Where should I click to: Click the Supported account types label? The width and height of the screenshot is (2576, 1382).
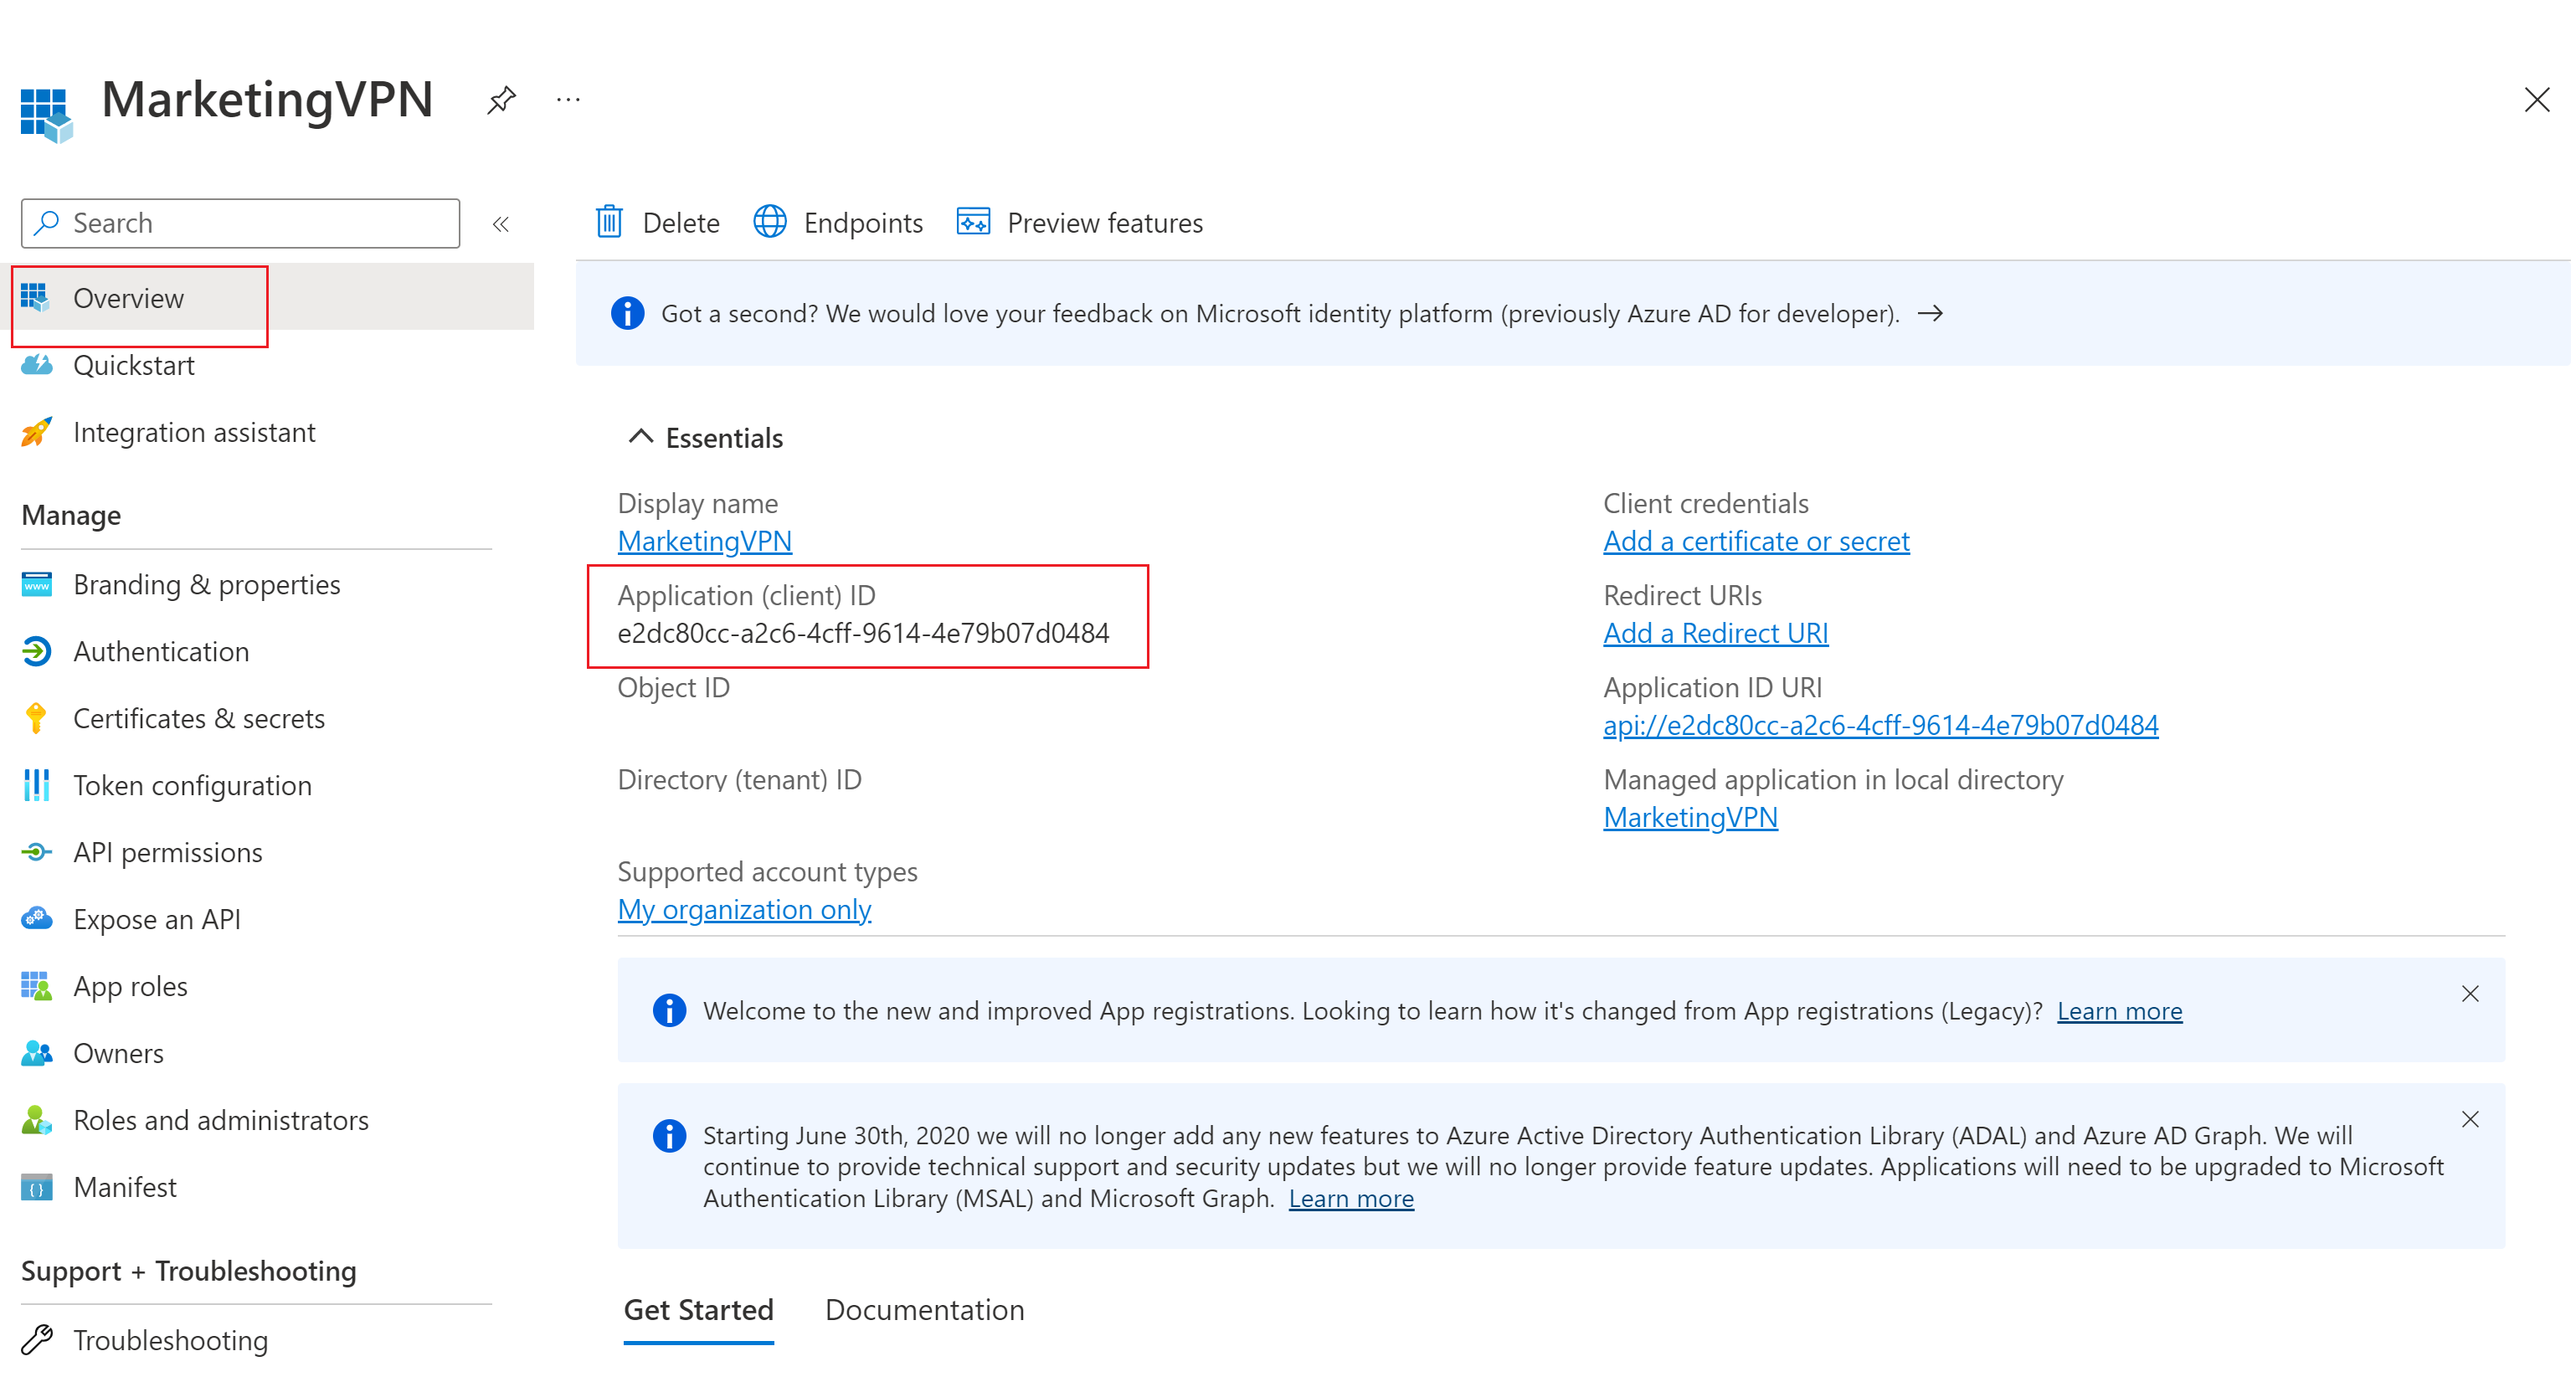(x=767, y=871)
